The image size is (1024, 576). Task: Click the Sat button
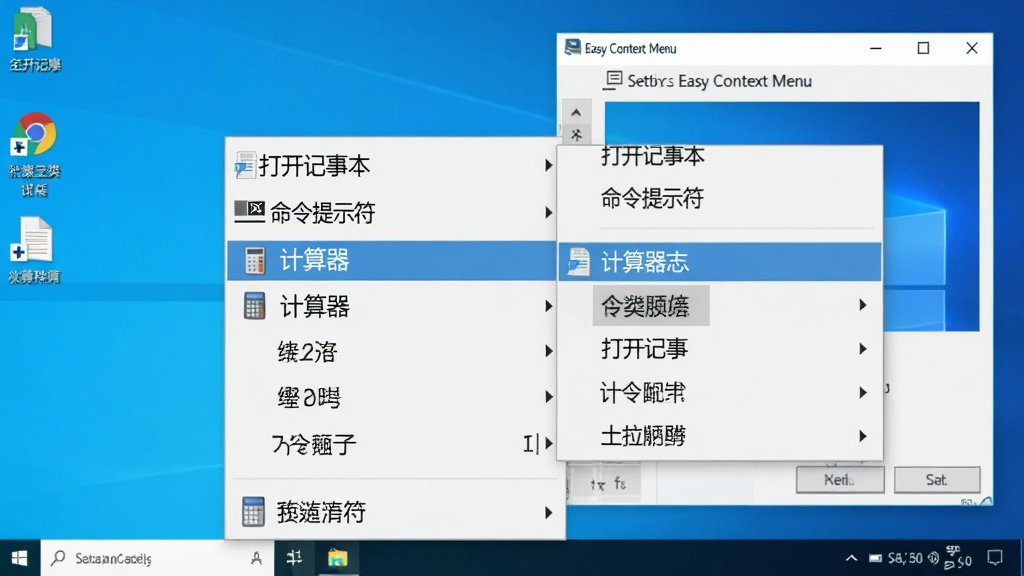click(937, 480)
